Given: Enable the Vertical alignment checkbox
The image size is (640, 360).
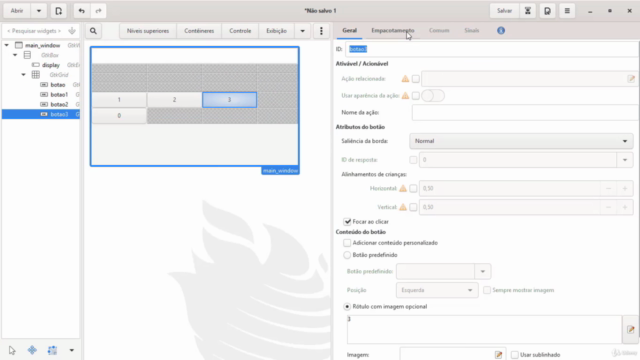Looking at the screenshot, I should coord(413,207).
